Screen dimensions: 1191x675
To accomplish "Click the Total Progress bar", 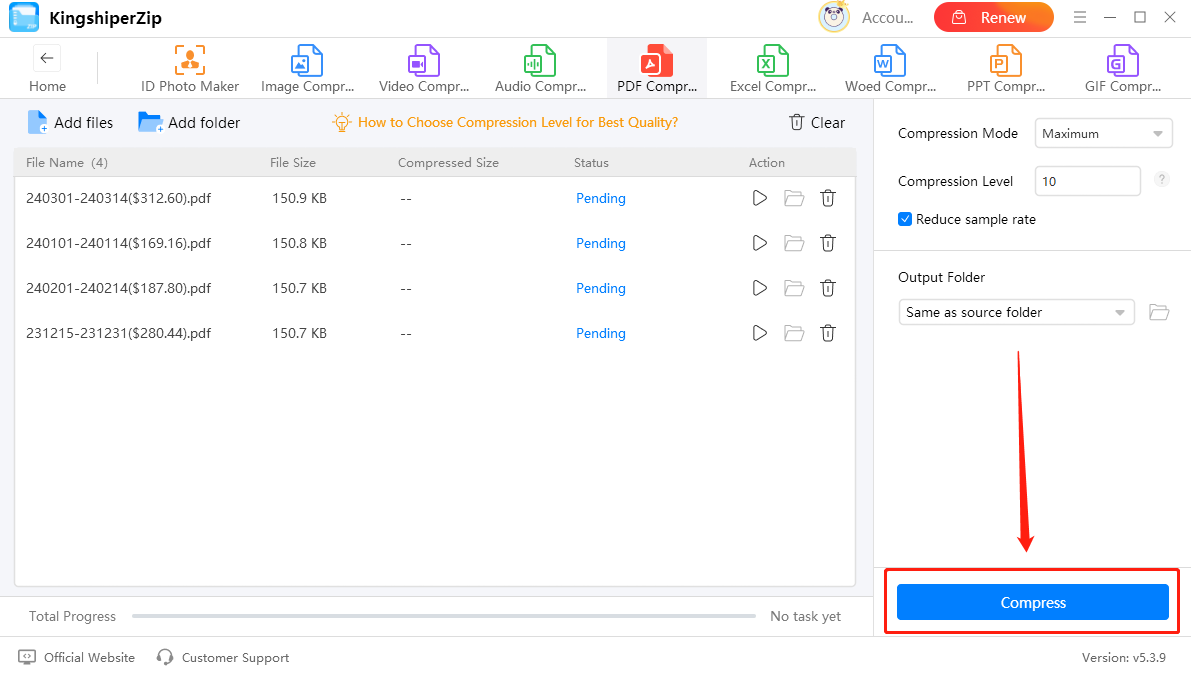I will click(x=443, y=616).
